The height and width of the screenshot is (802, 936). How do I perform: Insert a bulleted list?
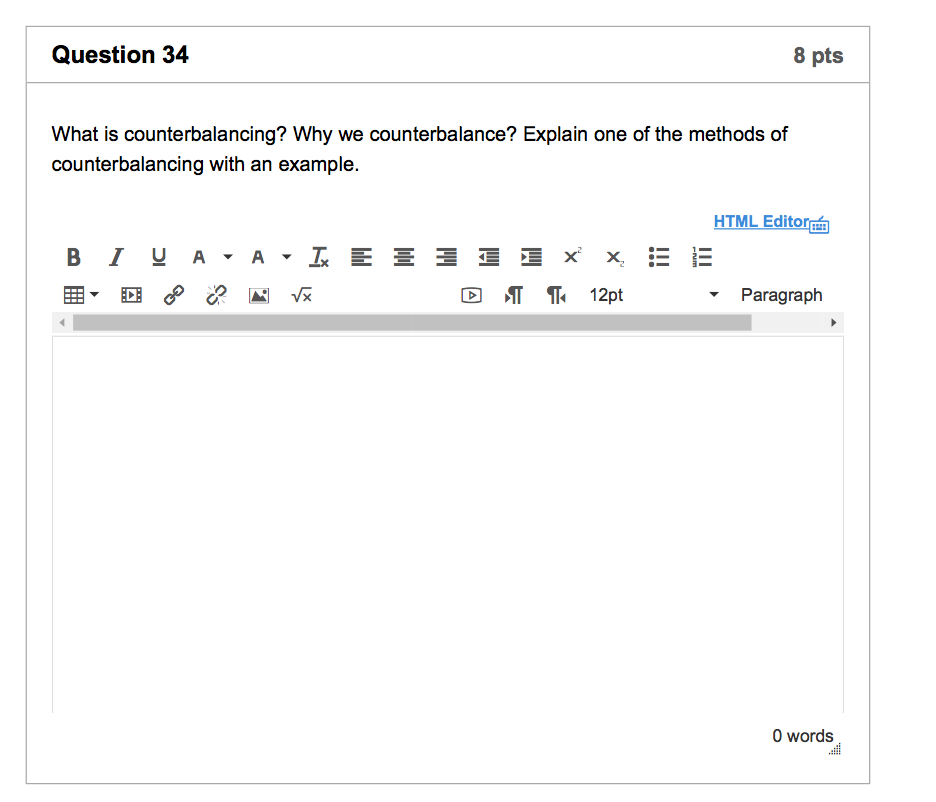pos(659,257)
